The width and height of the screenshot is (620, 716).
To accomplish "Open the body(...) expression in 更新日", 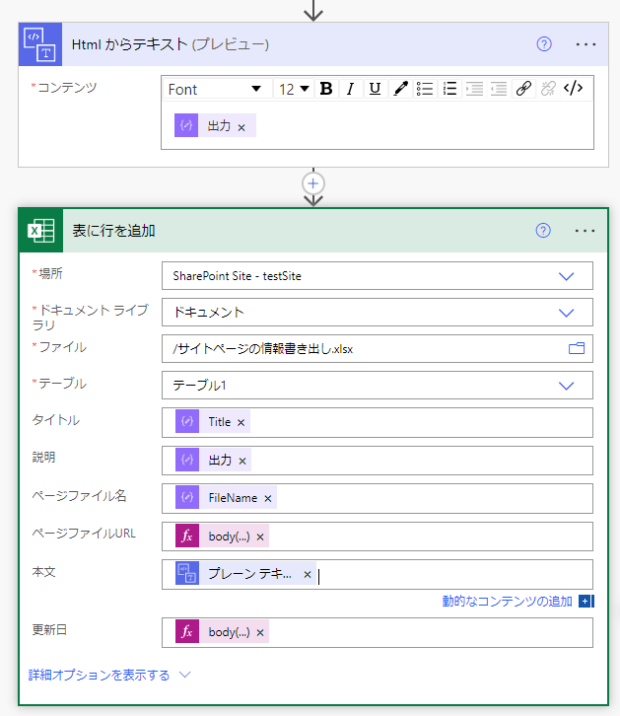I will point(222,632).
